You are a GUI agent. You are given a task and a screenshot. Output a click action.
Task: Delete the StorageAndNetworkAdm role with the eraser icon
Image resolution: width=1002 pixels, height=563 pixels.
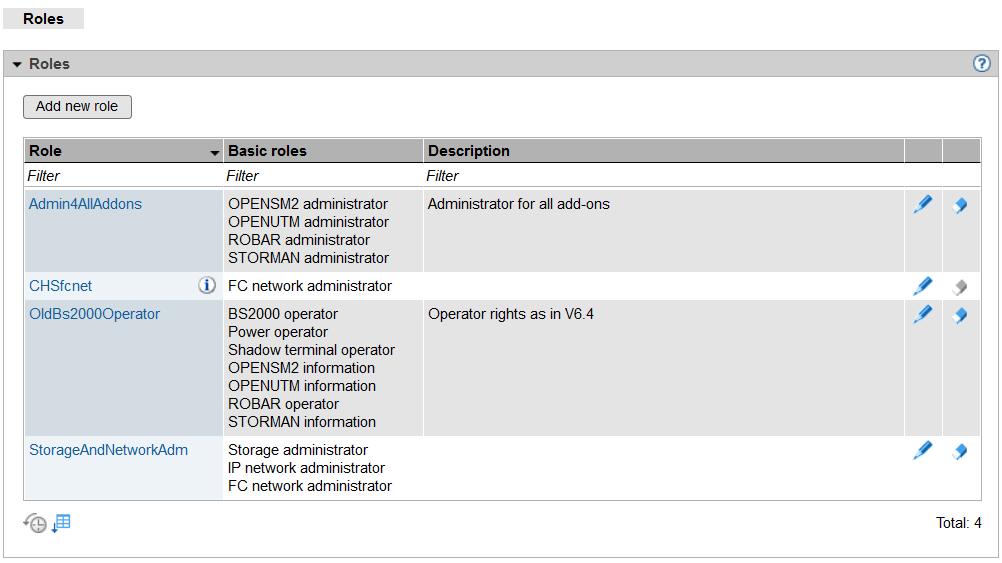[x=960, y=452]
